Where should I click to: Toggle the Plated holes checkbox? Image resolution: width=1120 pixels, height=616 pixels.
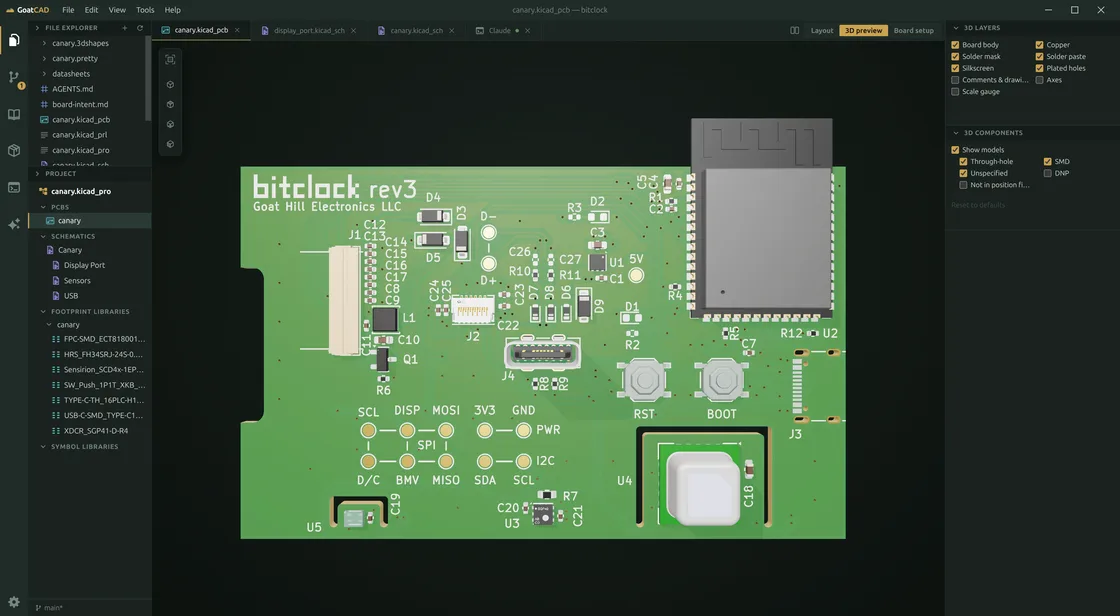pyautogui.click(x=1039, y=69)
